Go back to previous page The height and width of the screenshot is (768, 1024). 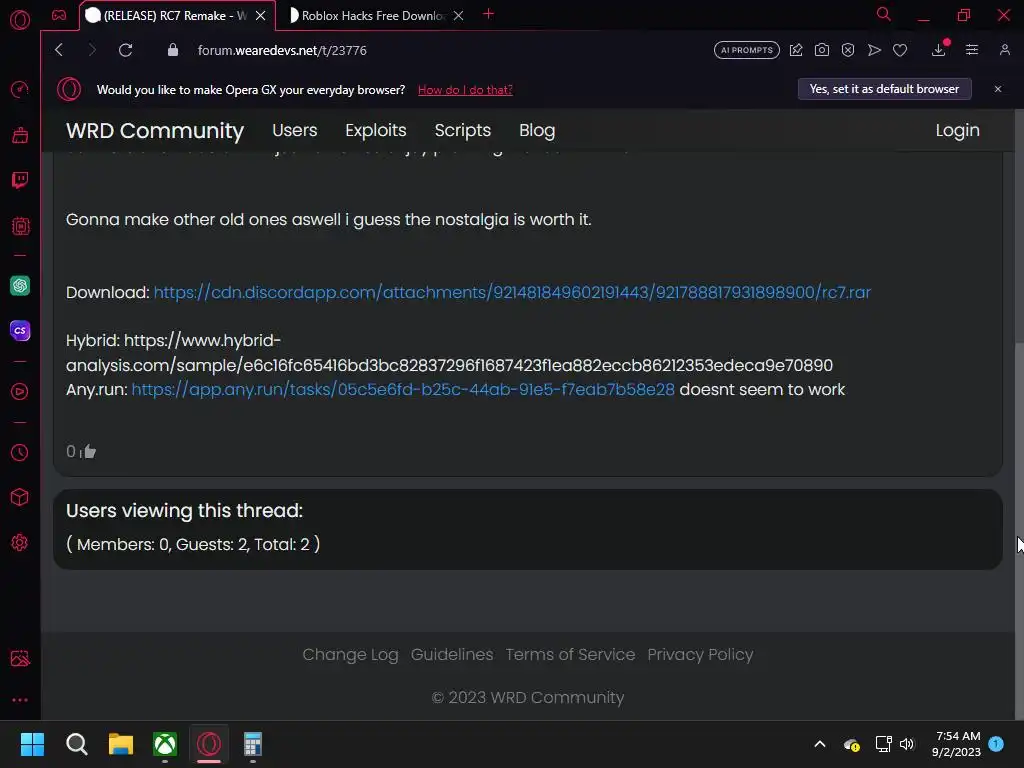tap(59, 50)
